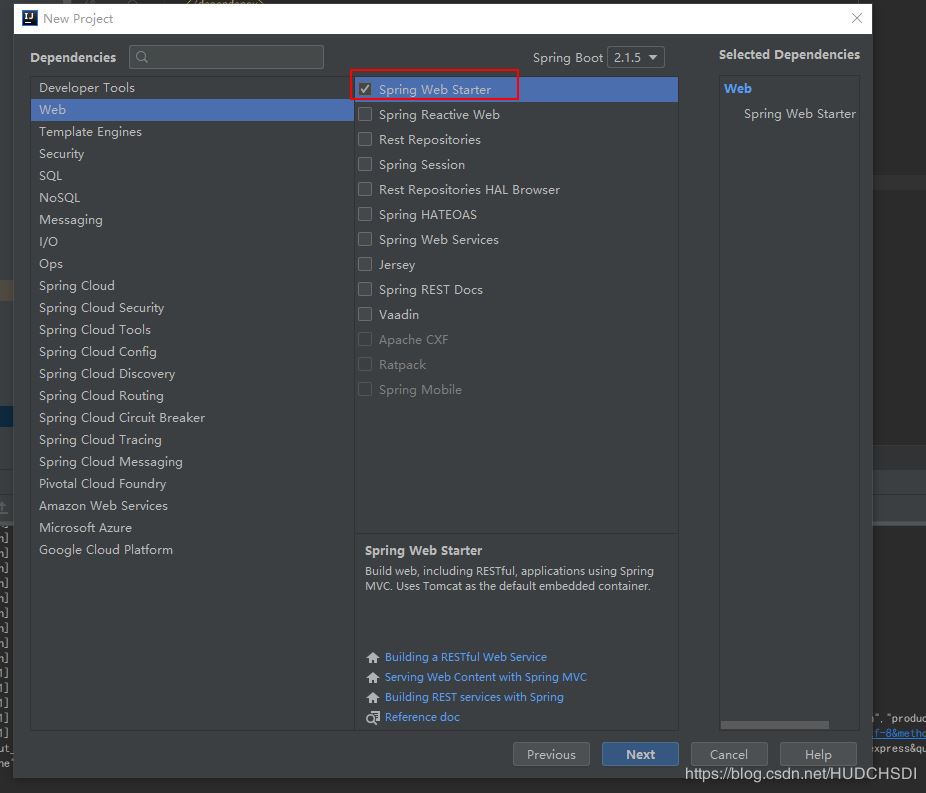This screenshot has width=926, height=793.
Task: Click the Reference doc icon
Action: 373,717
